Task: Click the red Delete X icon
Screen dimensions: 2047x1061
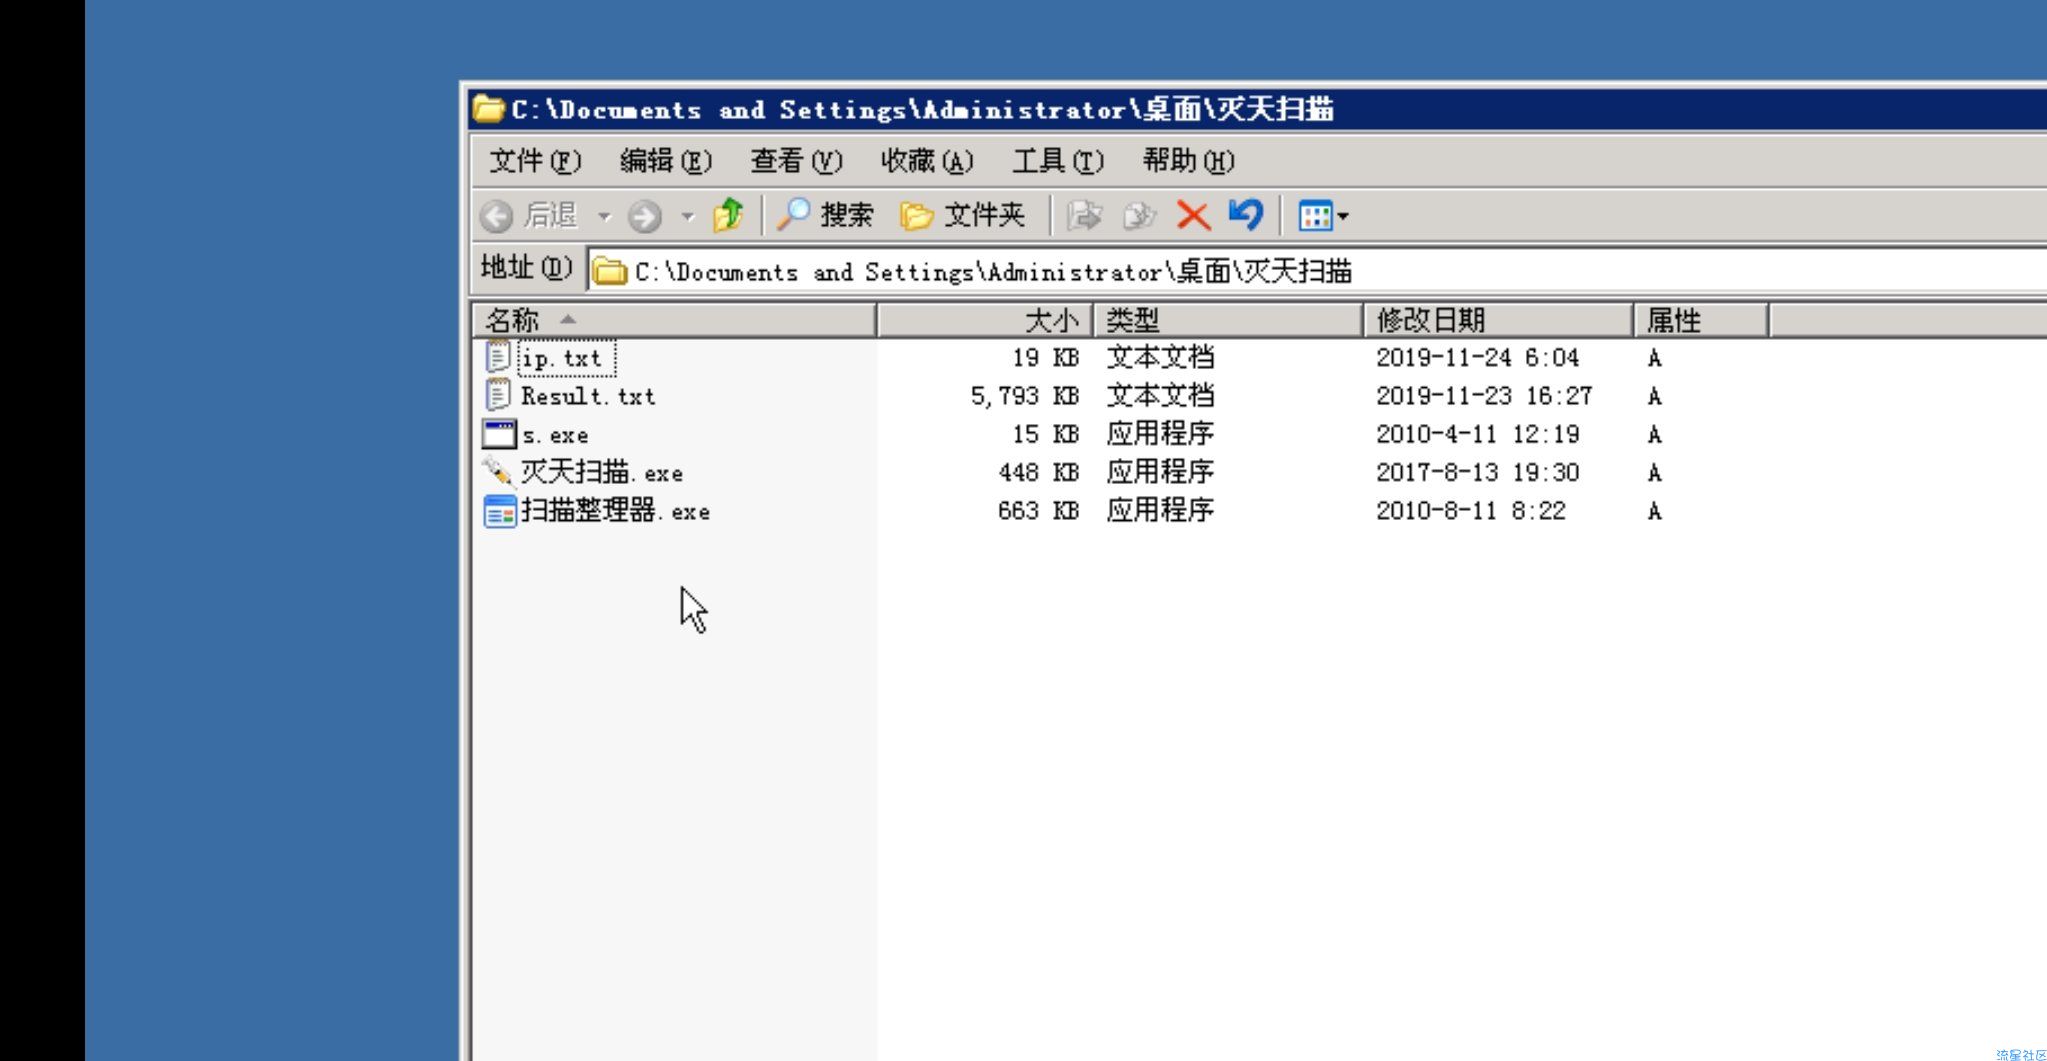Action: pos(1193,215)
